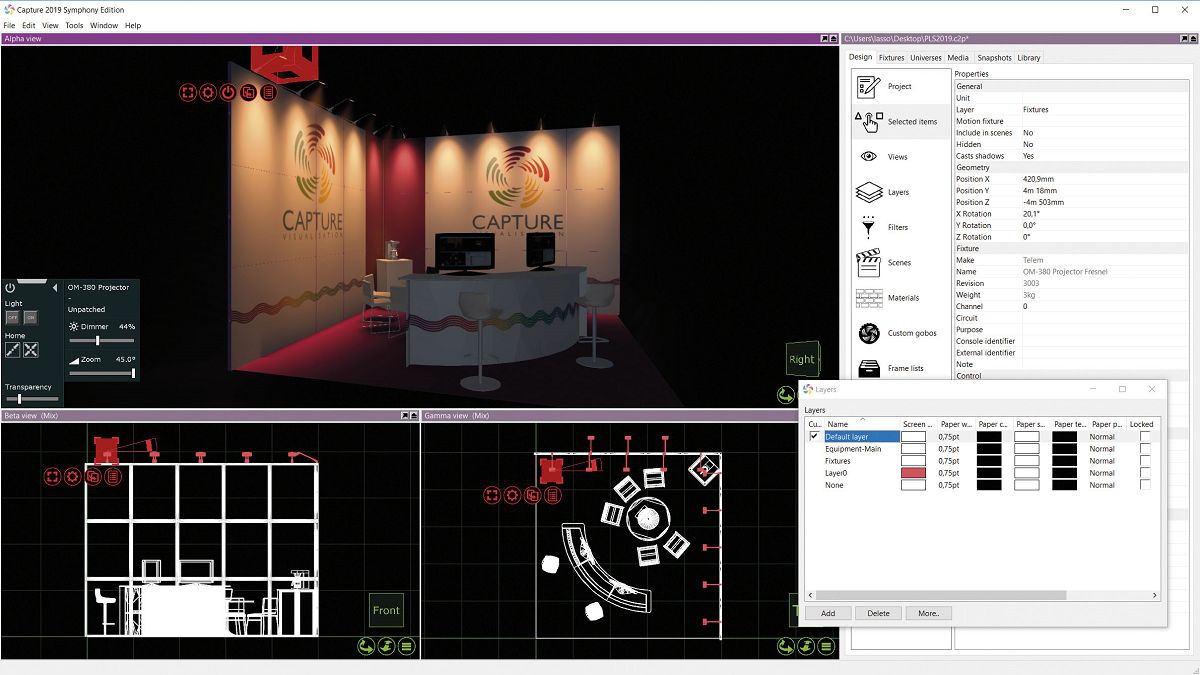Click the fixture control panel power icon

(x=10, y=288)
